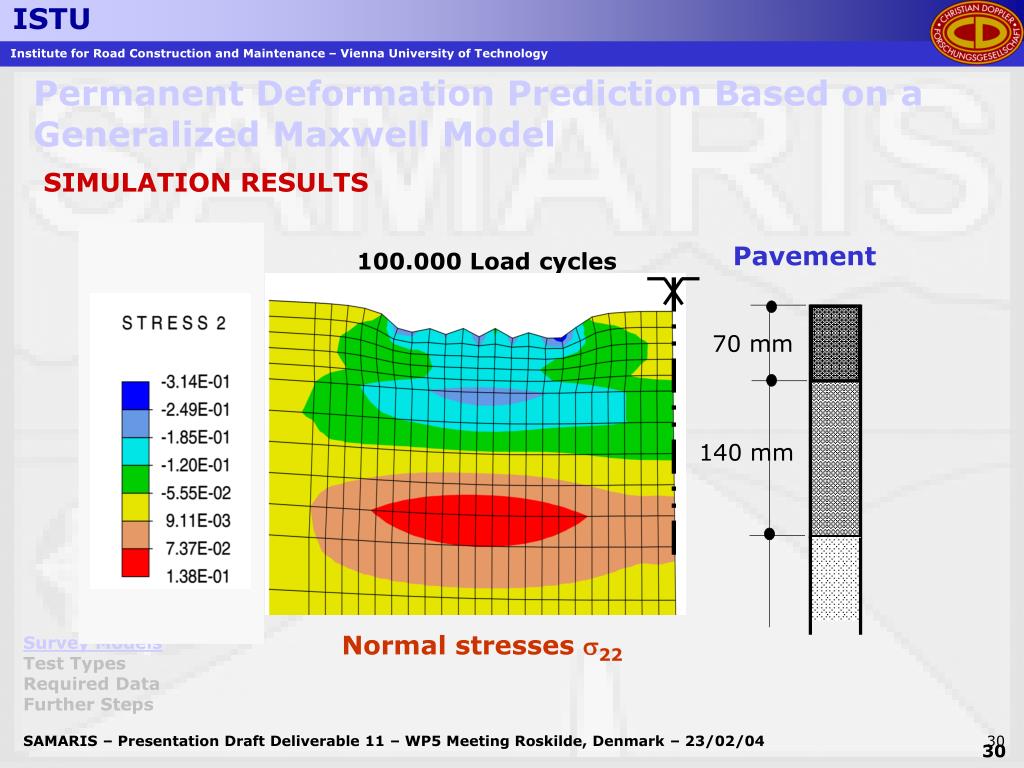The height and width of the screenshot is (768, 1024).
Task: Select the 100.000 Load cycles label
Action: pos(487,261)
